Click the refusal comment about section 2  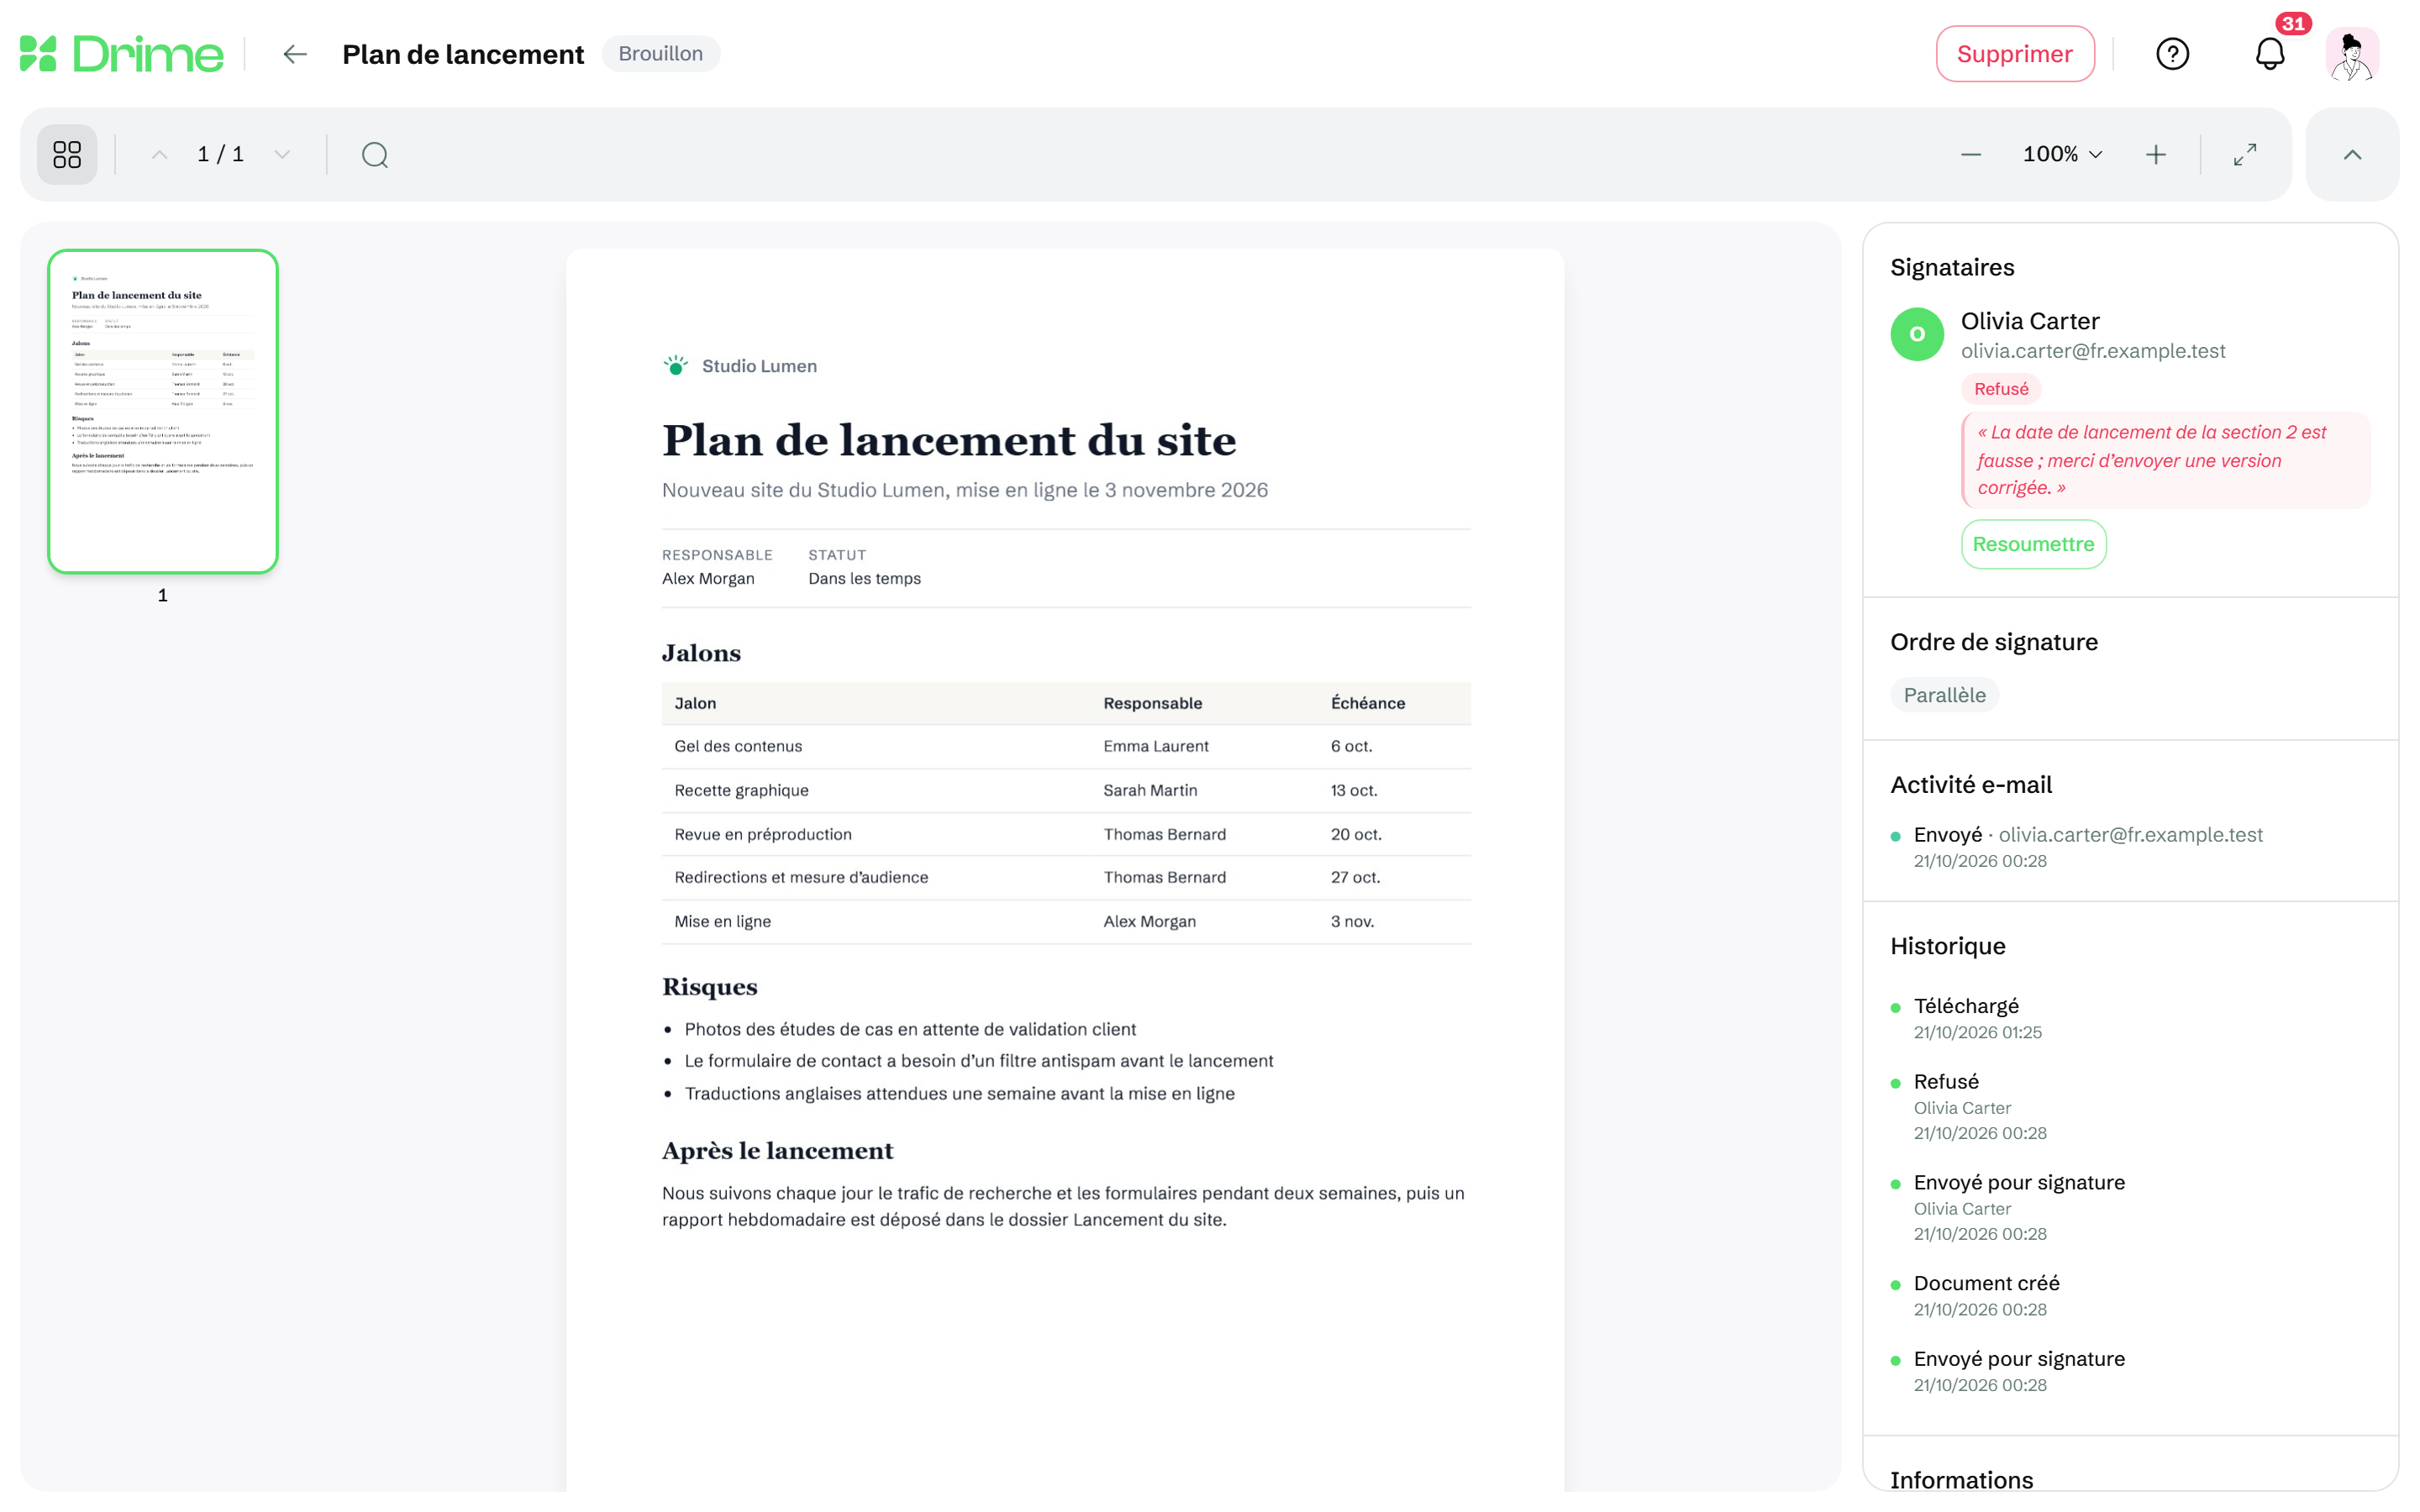[x=2166, y=460]
